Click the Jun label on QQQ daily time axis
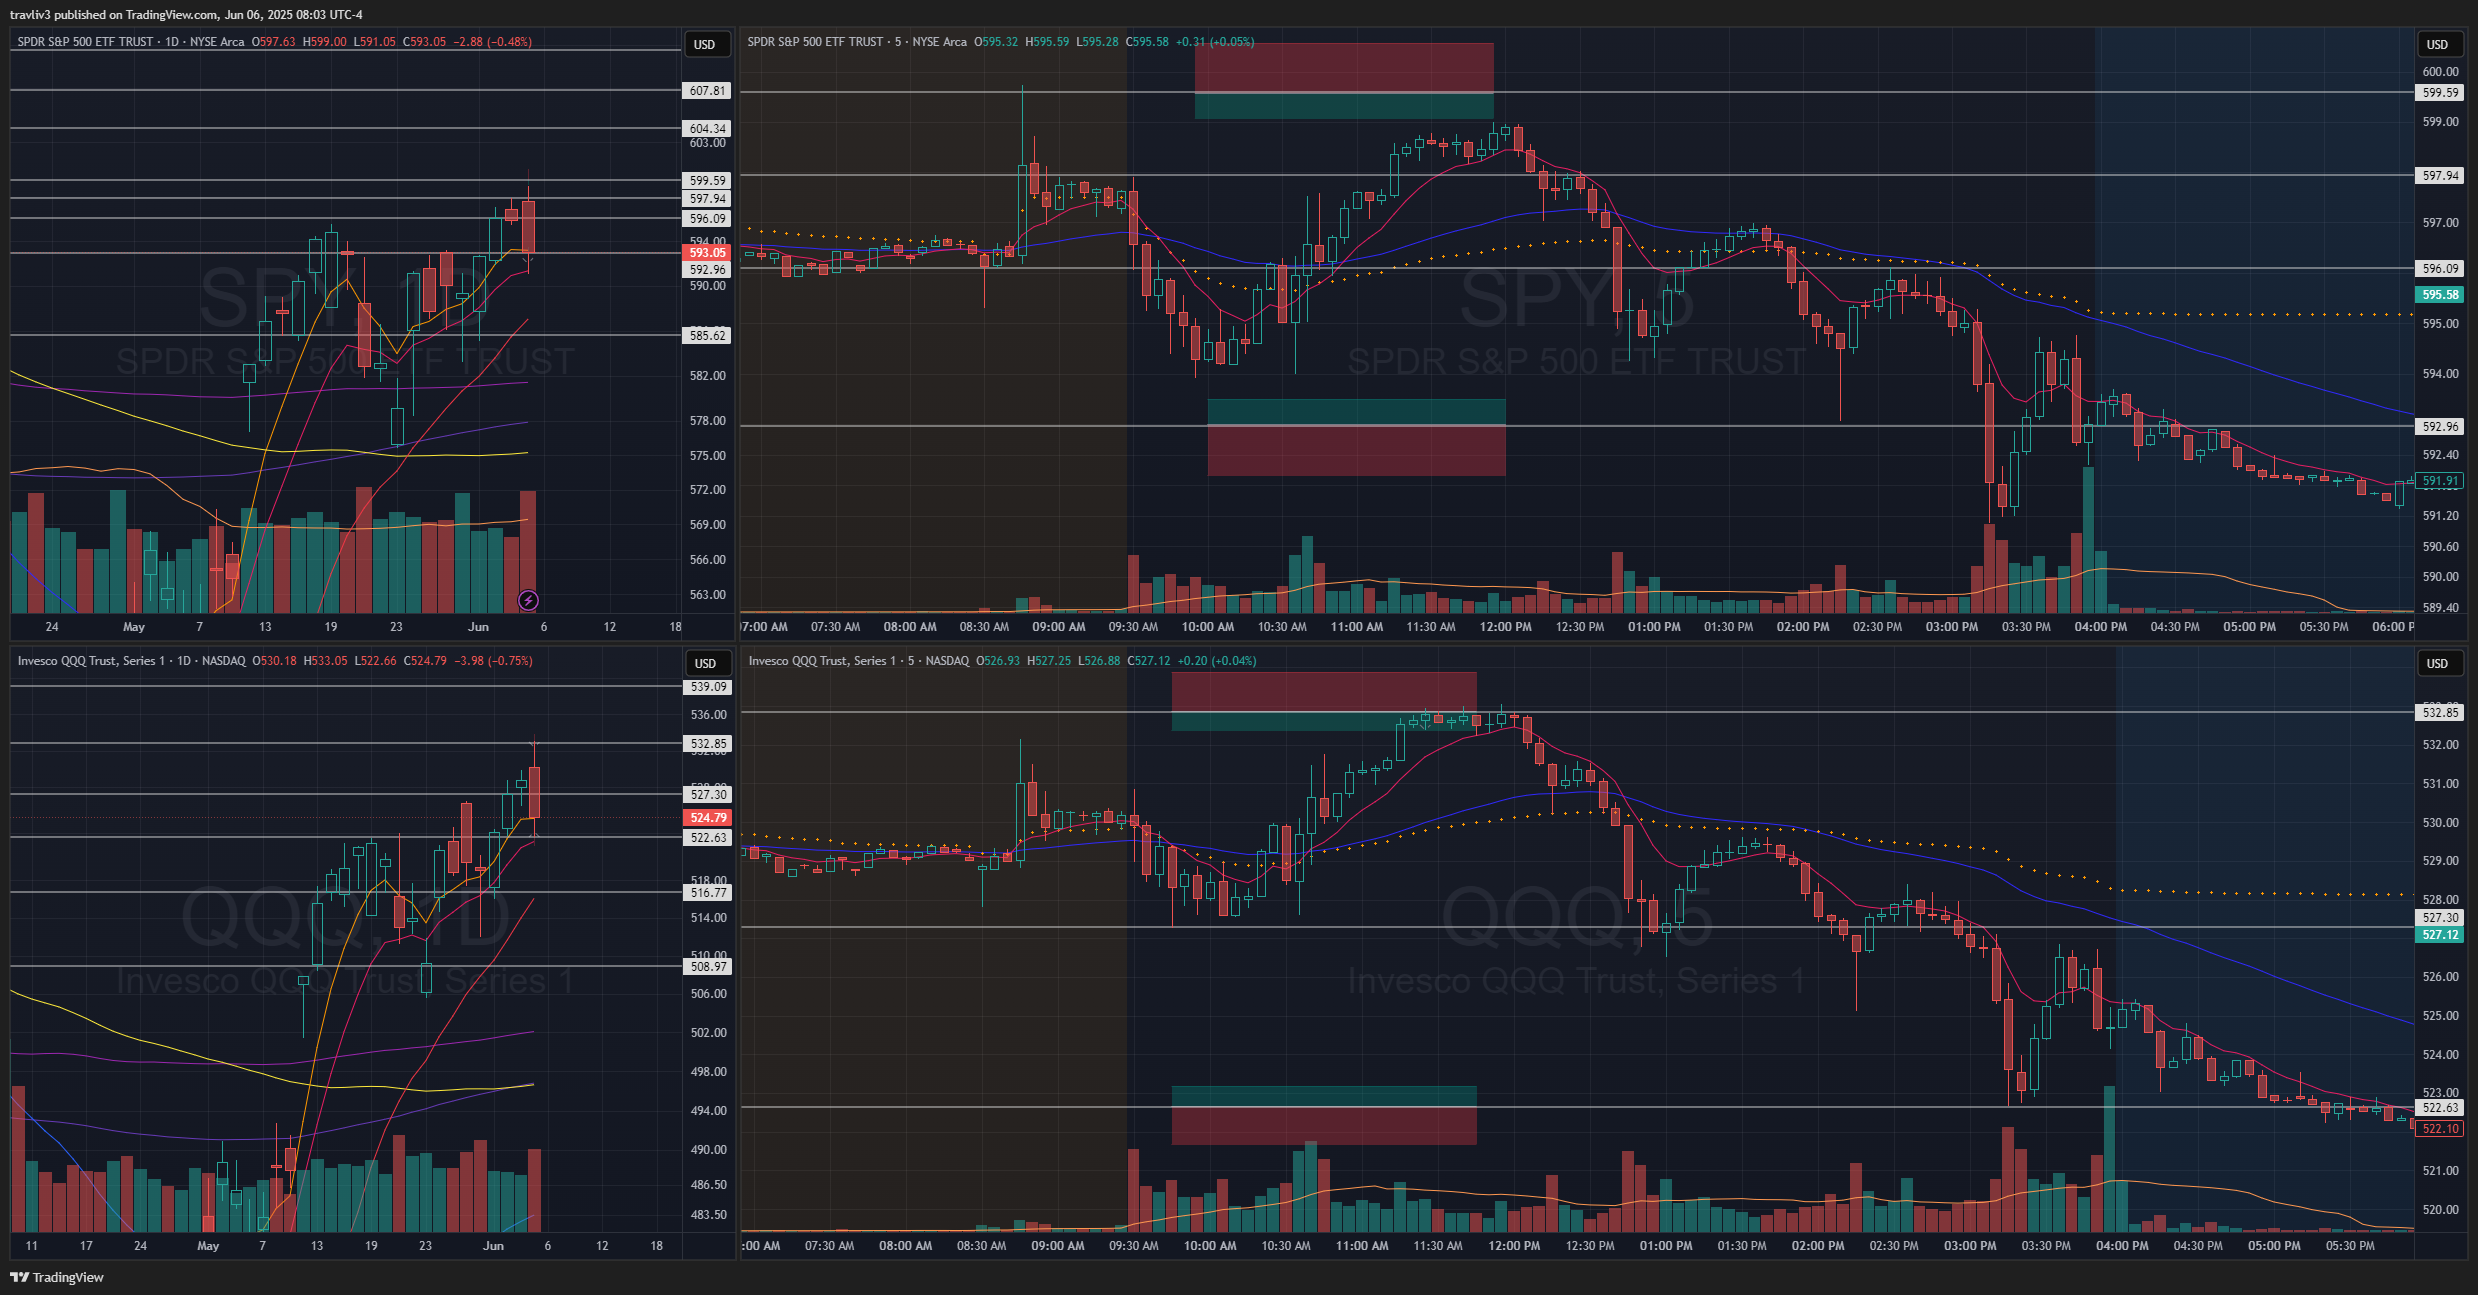The image size is (2478, 1295). 493,1246
